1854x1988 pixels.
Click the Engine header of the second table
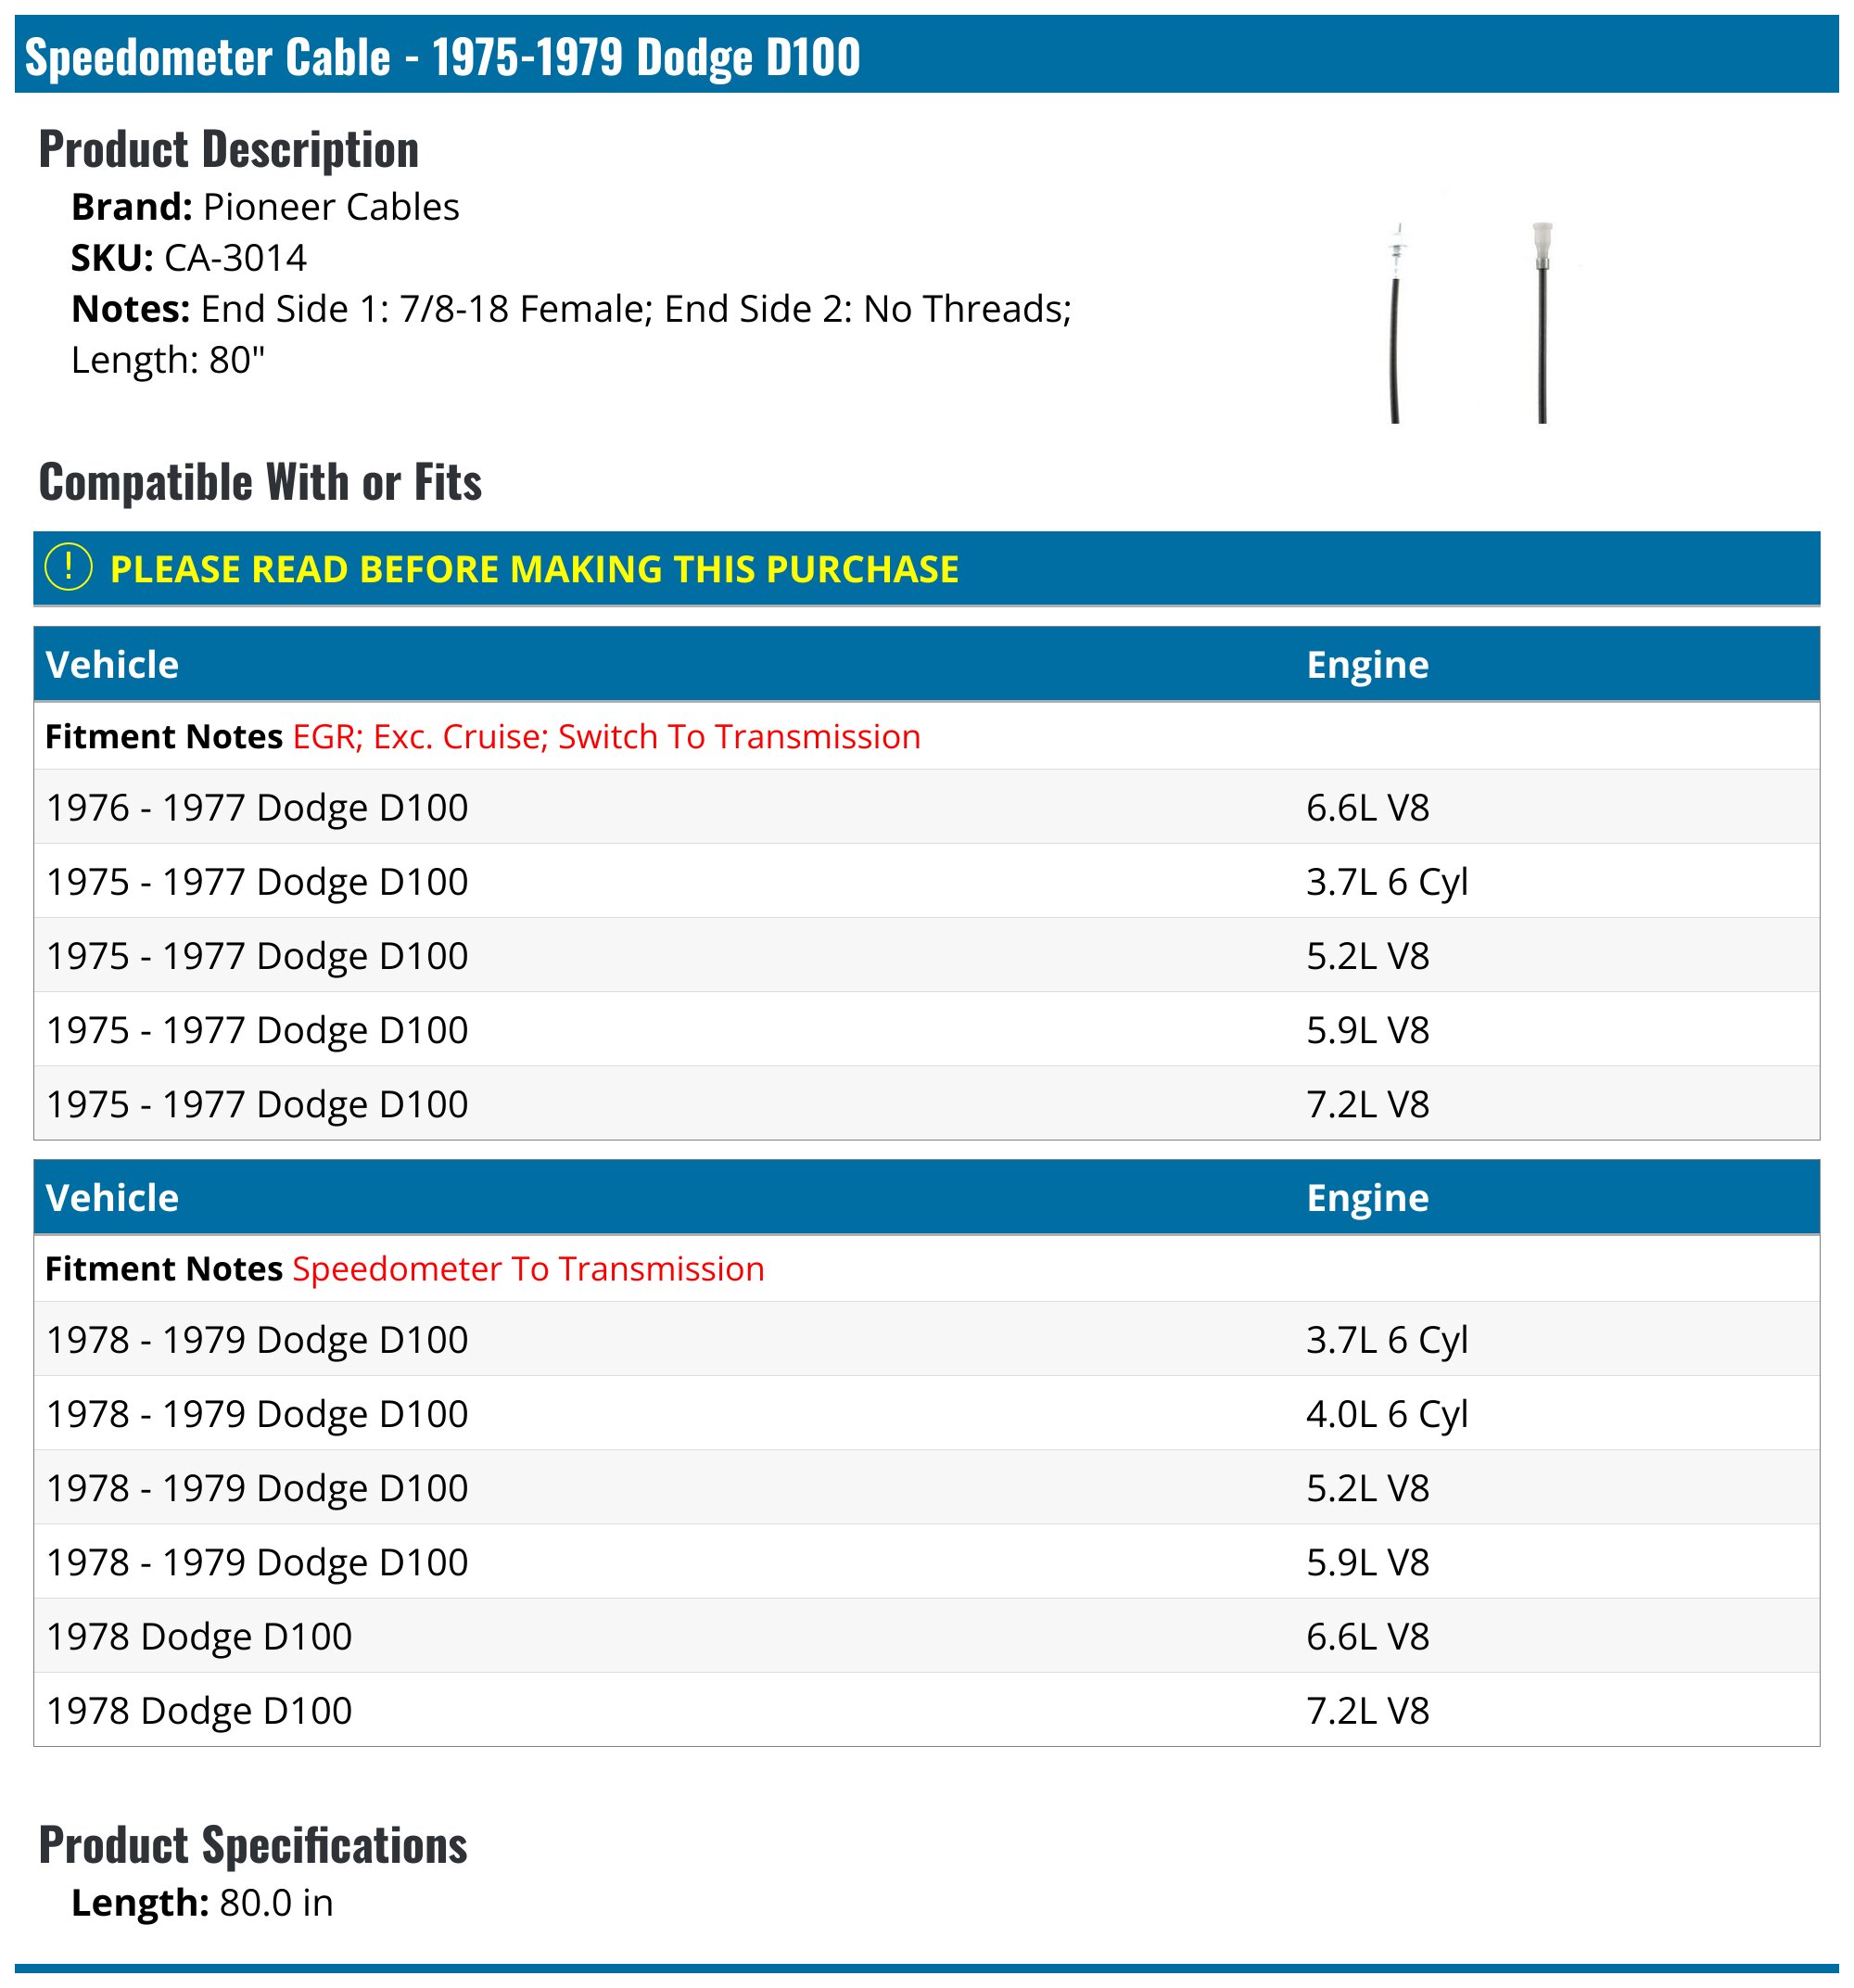(x=1367, y=1197)
